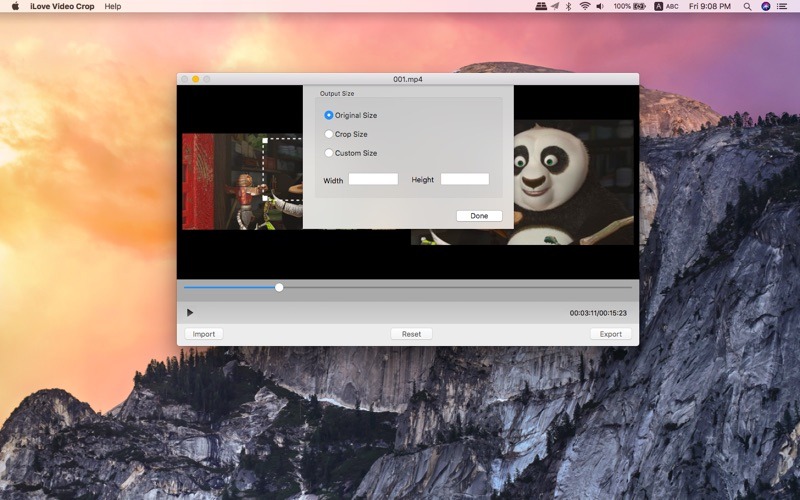Select the Original Size radio button
Screen dimensions: 800x500
[x=329, y=115]
